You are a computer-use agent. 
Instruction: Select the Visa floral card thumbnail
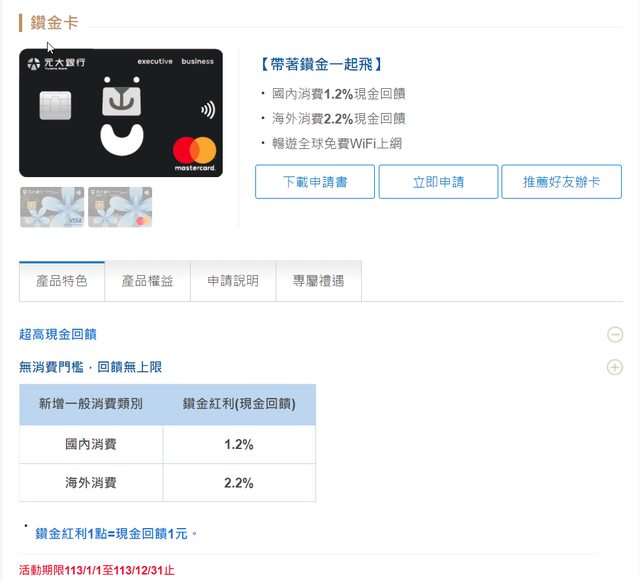[x=51, y=207]
